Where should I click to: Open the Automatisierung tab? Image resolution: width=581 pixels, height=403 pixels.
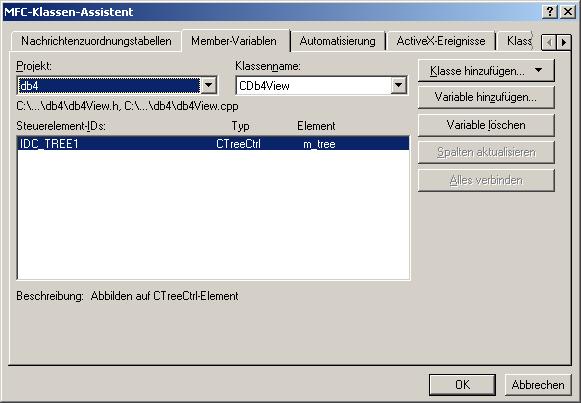click(338, 41)
